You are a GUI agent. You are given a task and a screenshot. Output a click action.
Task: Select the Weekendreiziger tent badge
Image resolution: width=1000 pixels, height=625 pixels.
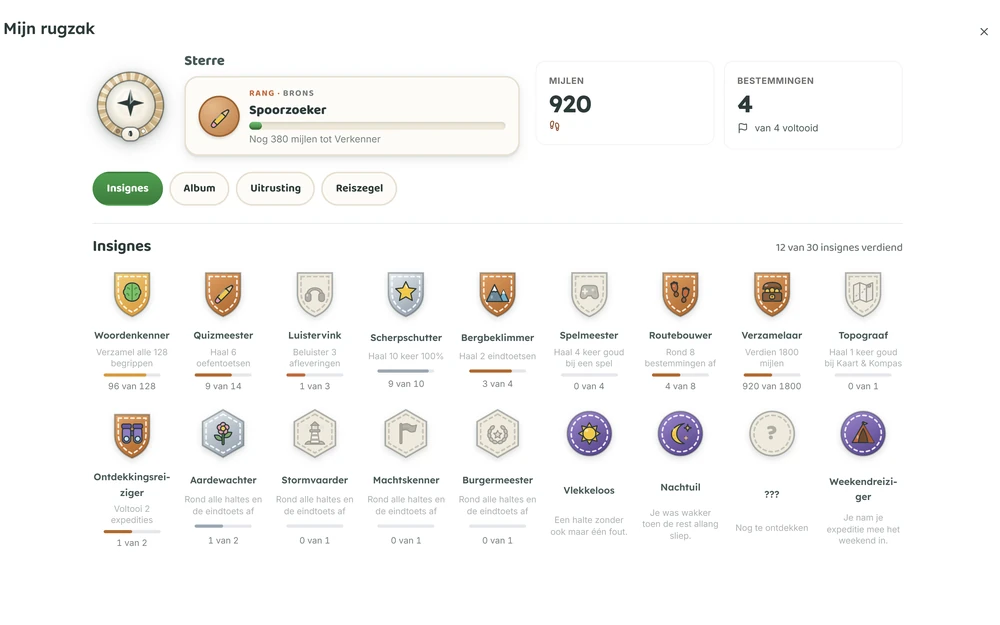click(x=863, y=434)
